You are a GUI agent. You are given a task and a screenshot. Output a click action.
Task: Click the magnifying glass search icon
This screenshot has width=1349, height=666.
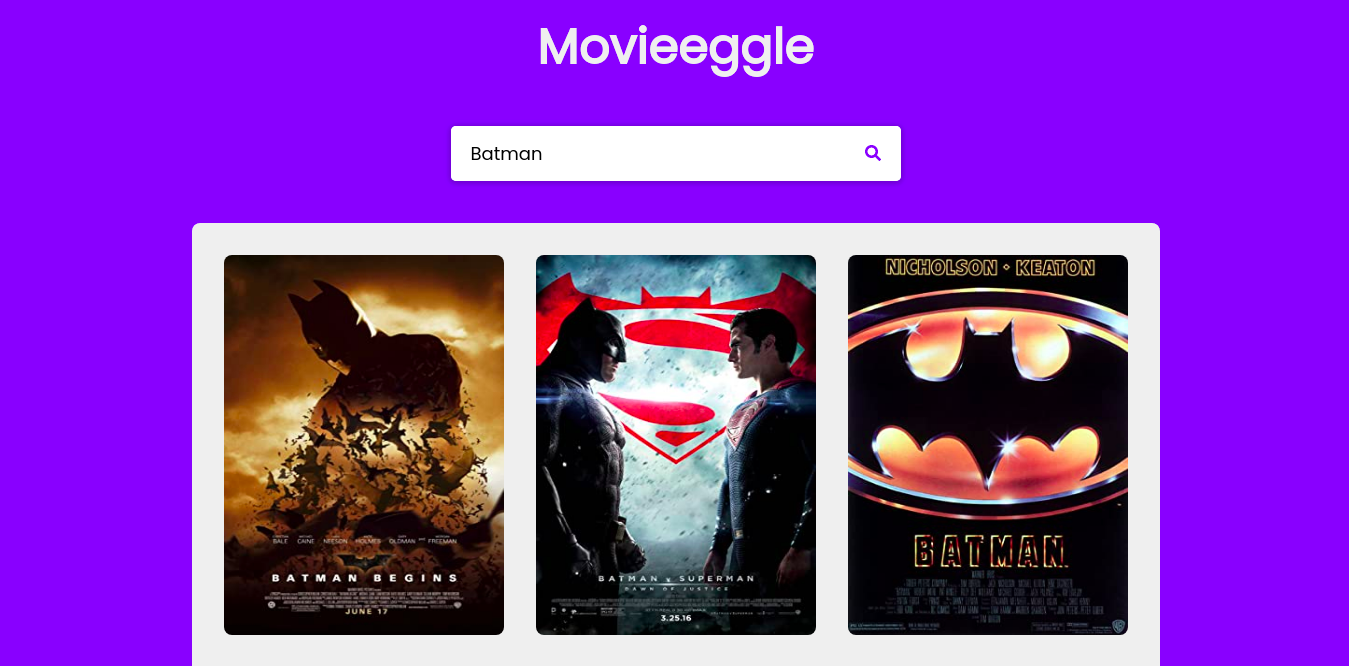[x=873, y=153]
